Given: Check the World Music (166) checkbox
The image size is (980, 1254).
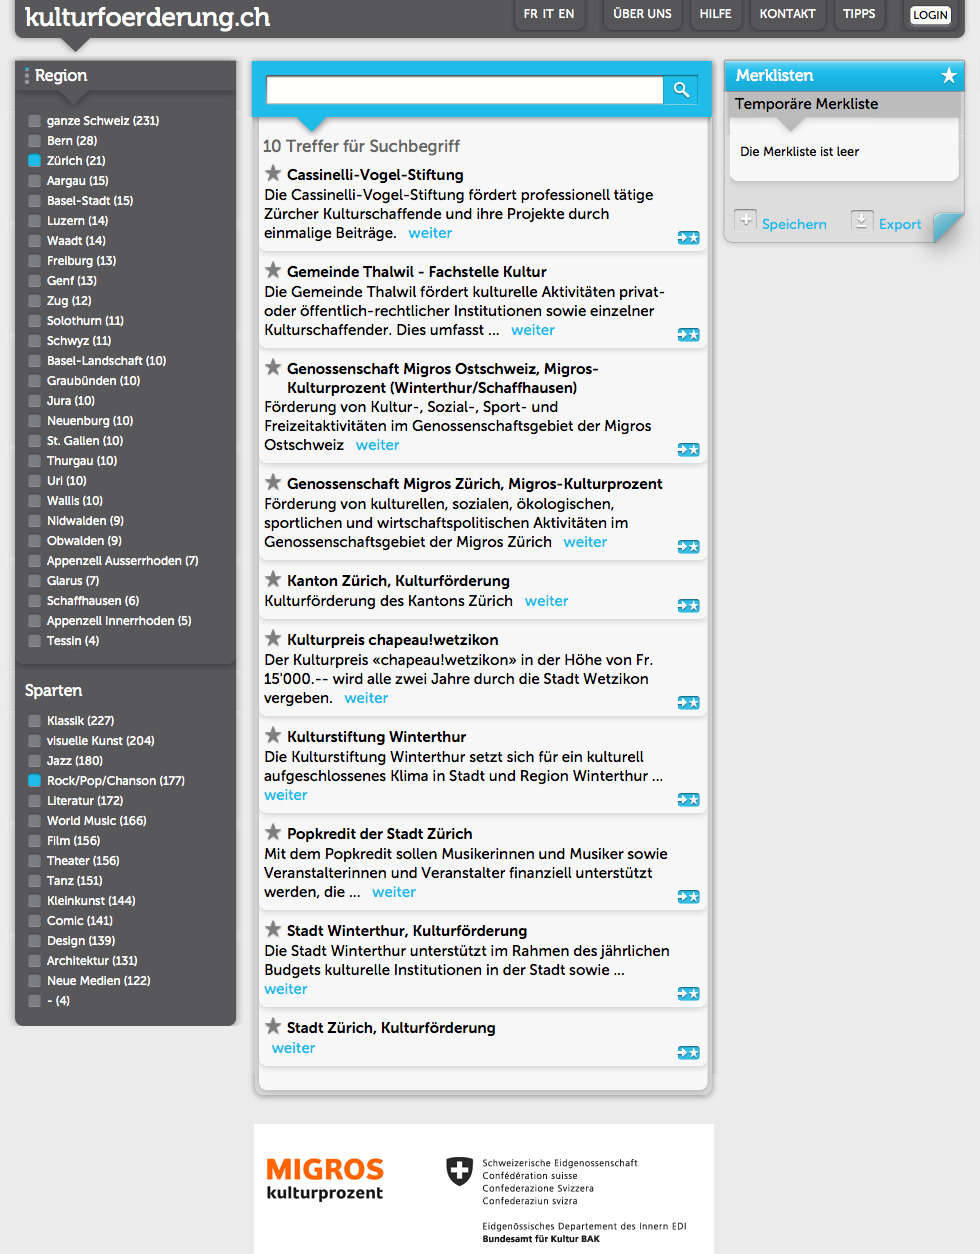Looking at the screenshot, I should 35,821.
